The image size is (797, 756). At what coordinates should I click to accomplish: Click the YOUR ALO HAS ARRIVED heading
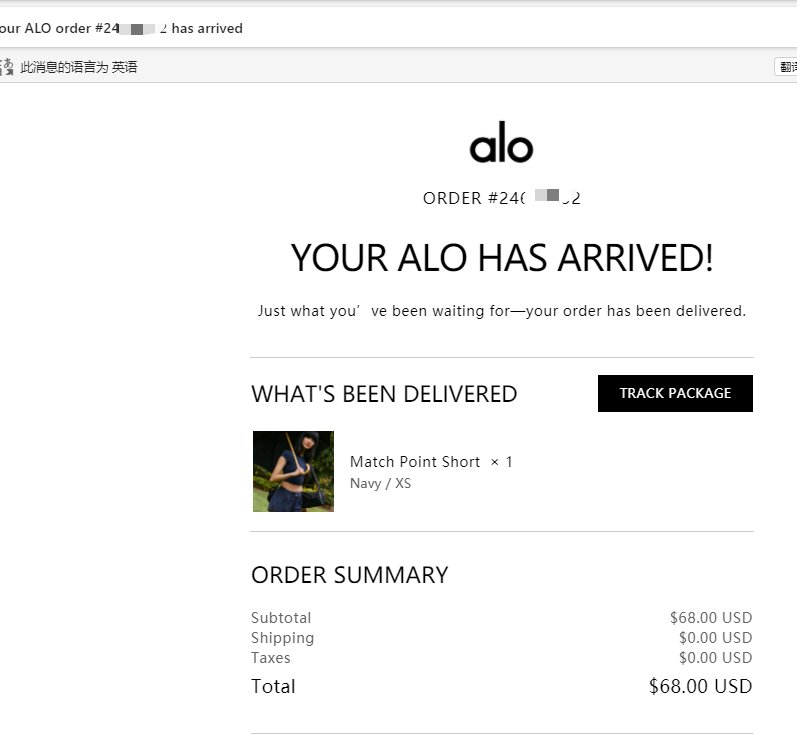pyautogui.click(x=502, y=258)
